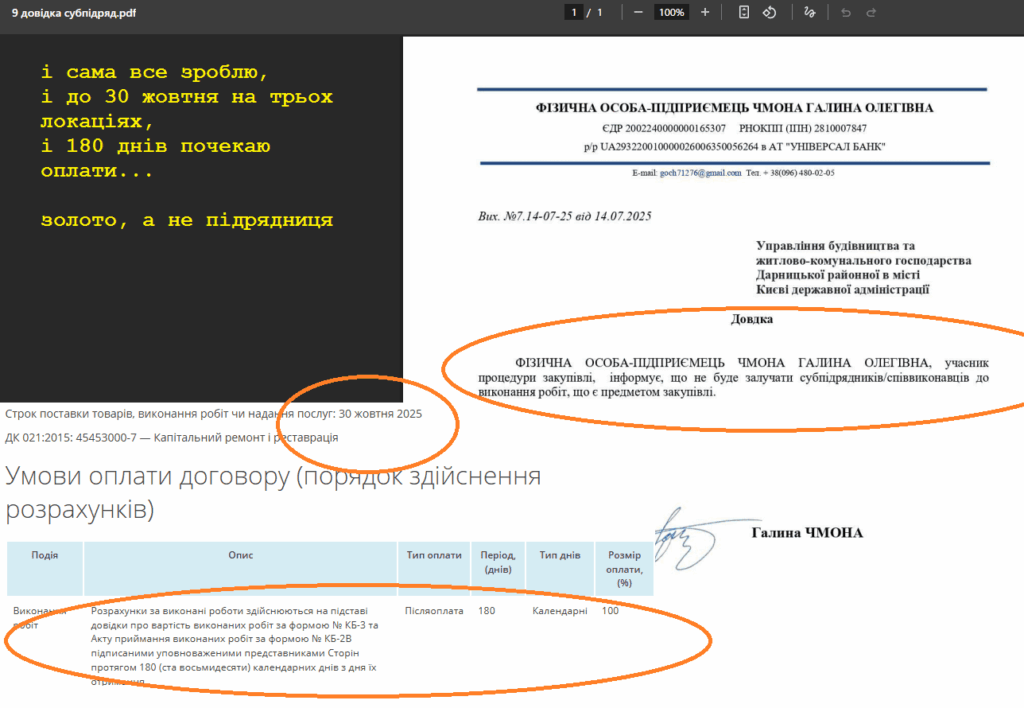This screenshot has height=708, width=1024.
Task: Click the 'Довідка' document heading
Action: [752, 320]
